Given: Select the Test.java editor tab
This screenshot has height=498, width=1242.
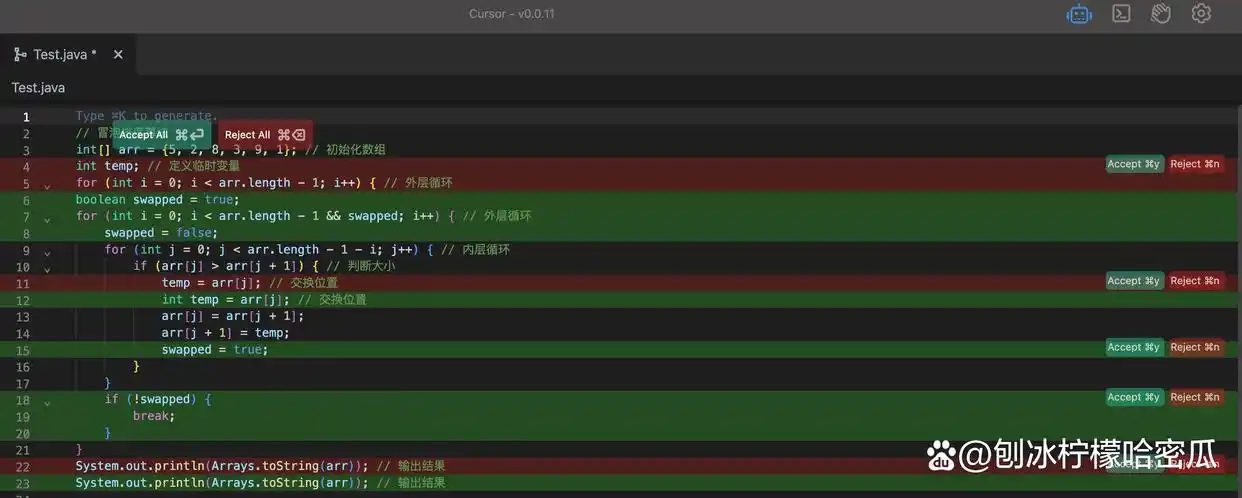Looking at the screenshot, I should pos(64,54).
